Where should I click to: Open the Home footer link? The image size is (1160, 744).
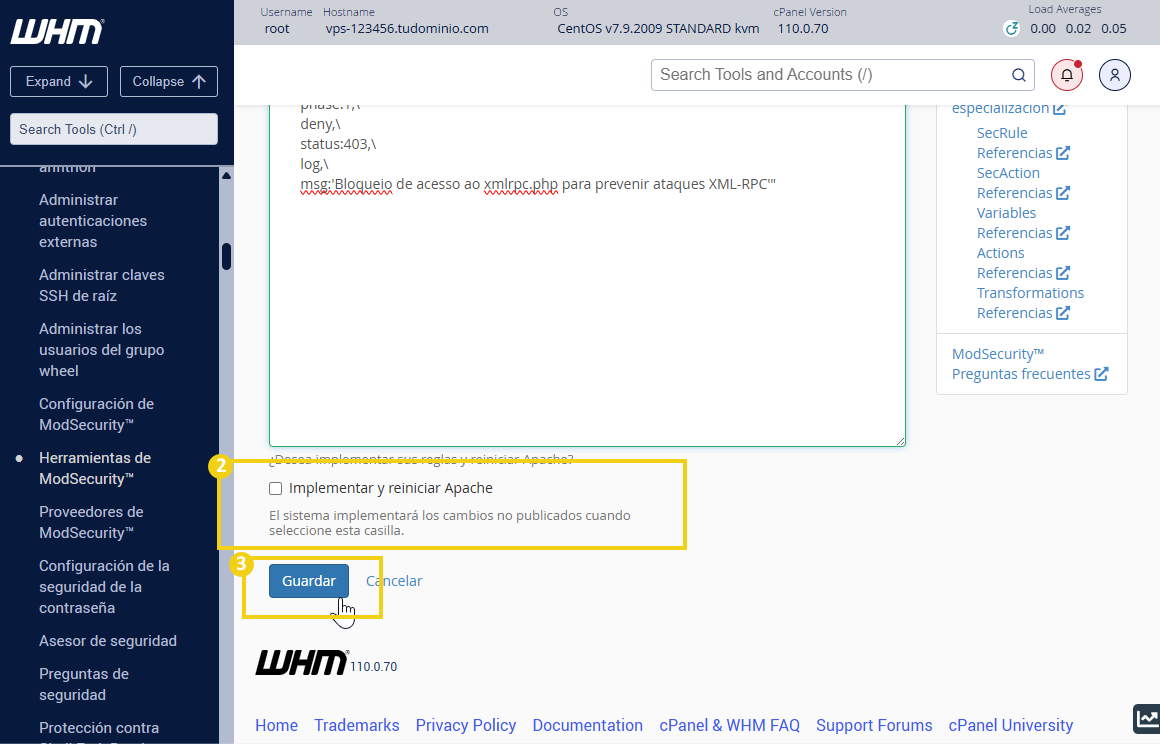tap(277, 726)
